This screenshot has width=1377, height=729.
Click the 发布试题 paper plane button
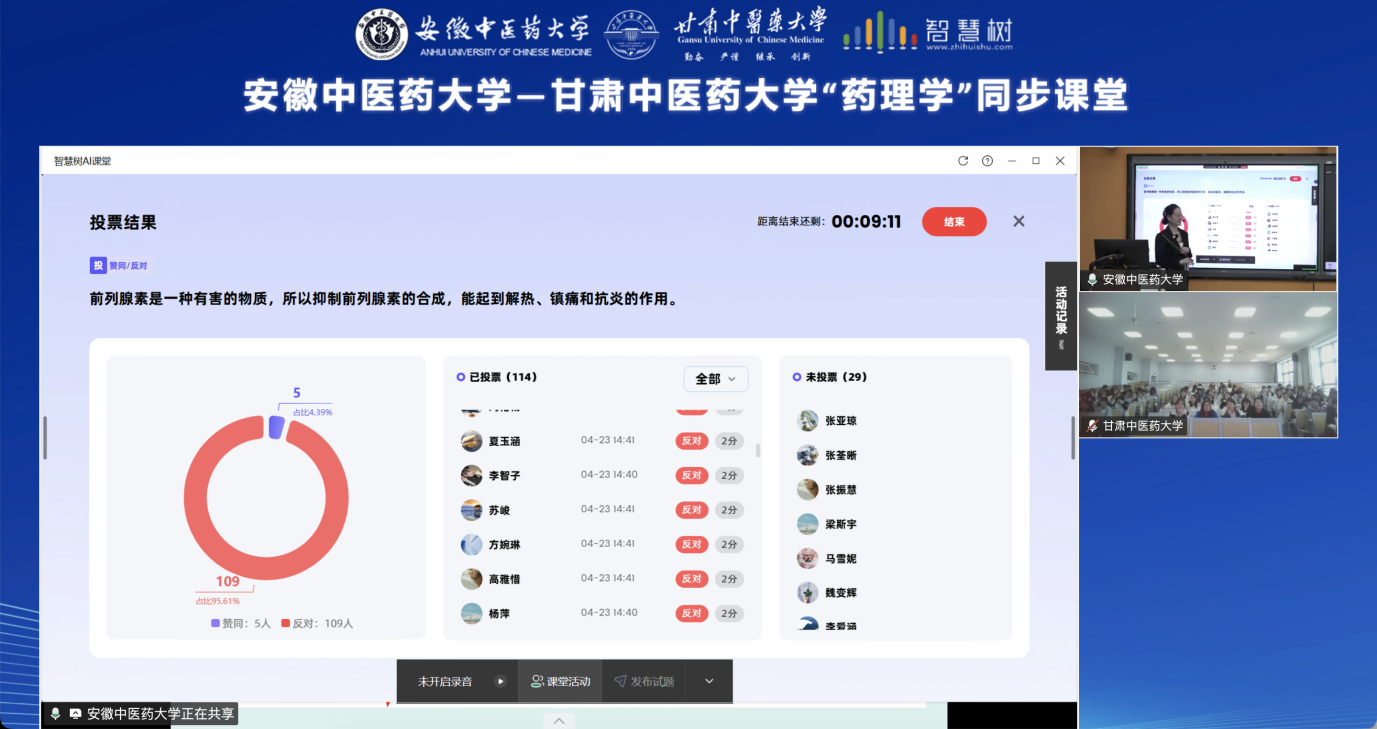click(644, 681)
